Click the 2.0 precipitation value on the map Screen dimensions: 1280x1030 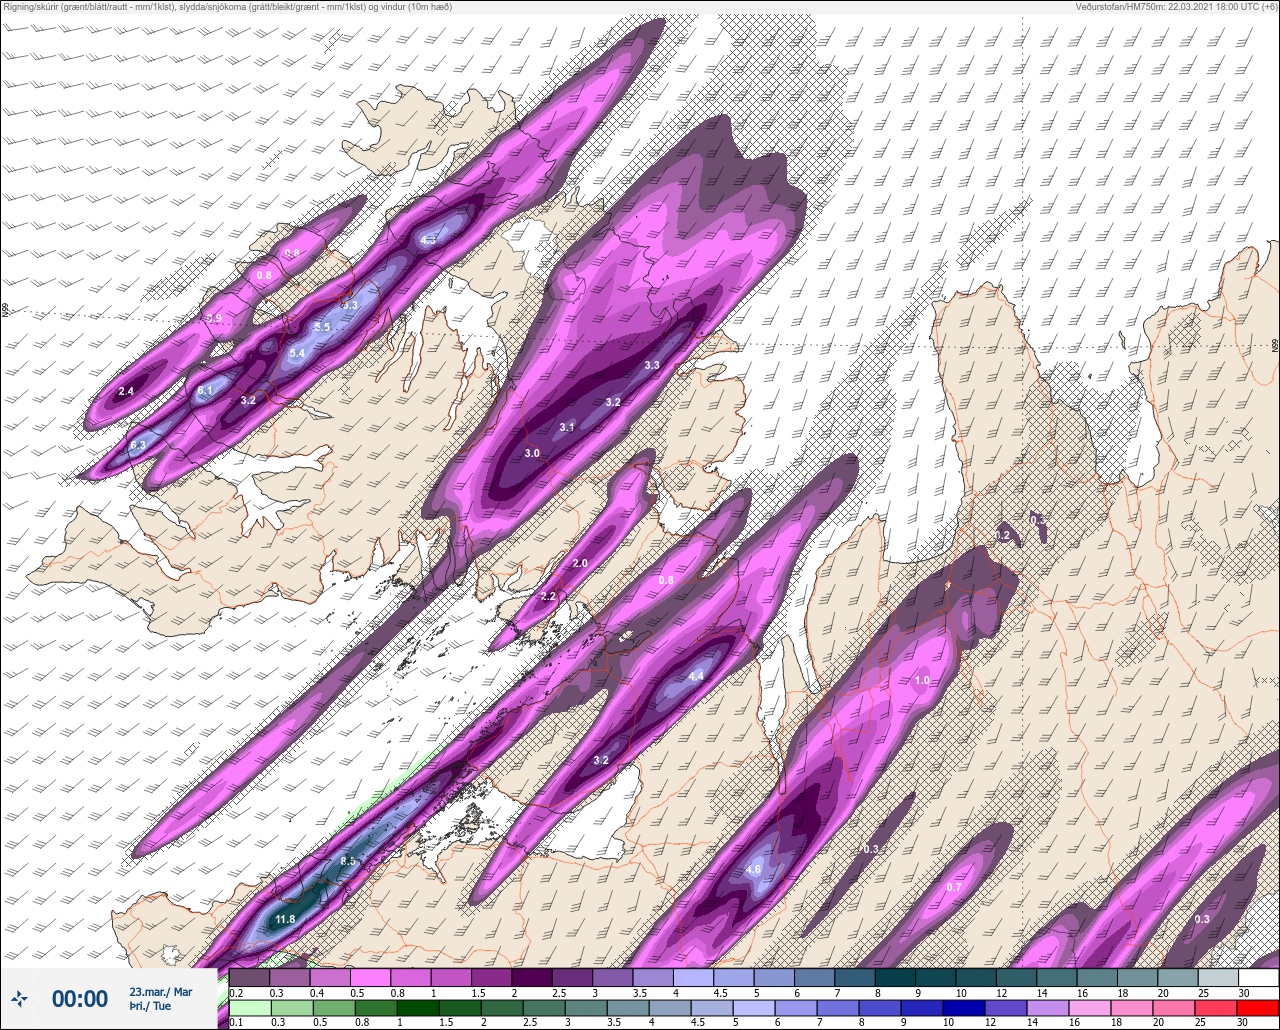coord(580,564)
